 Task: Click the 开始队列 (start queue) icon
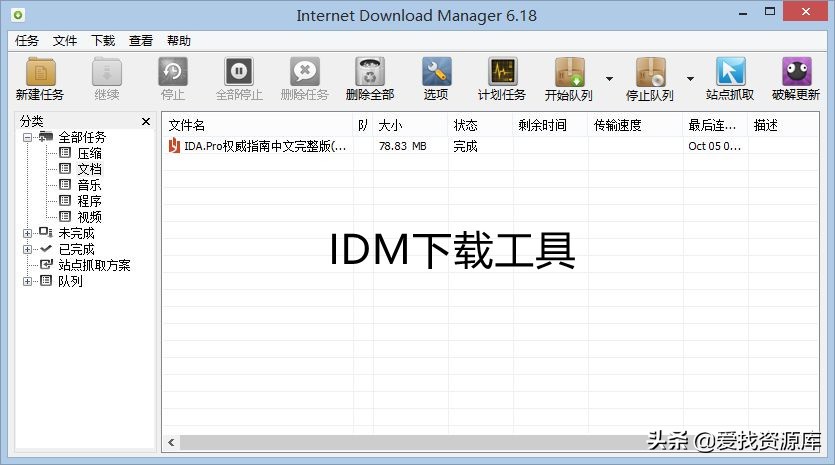569,73
